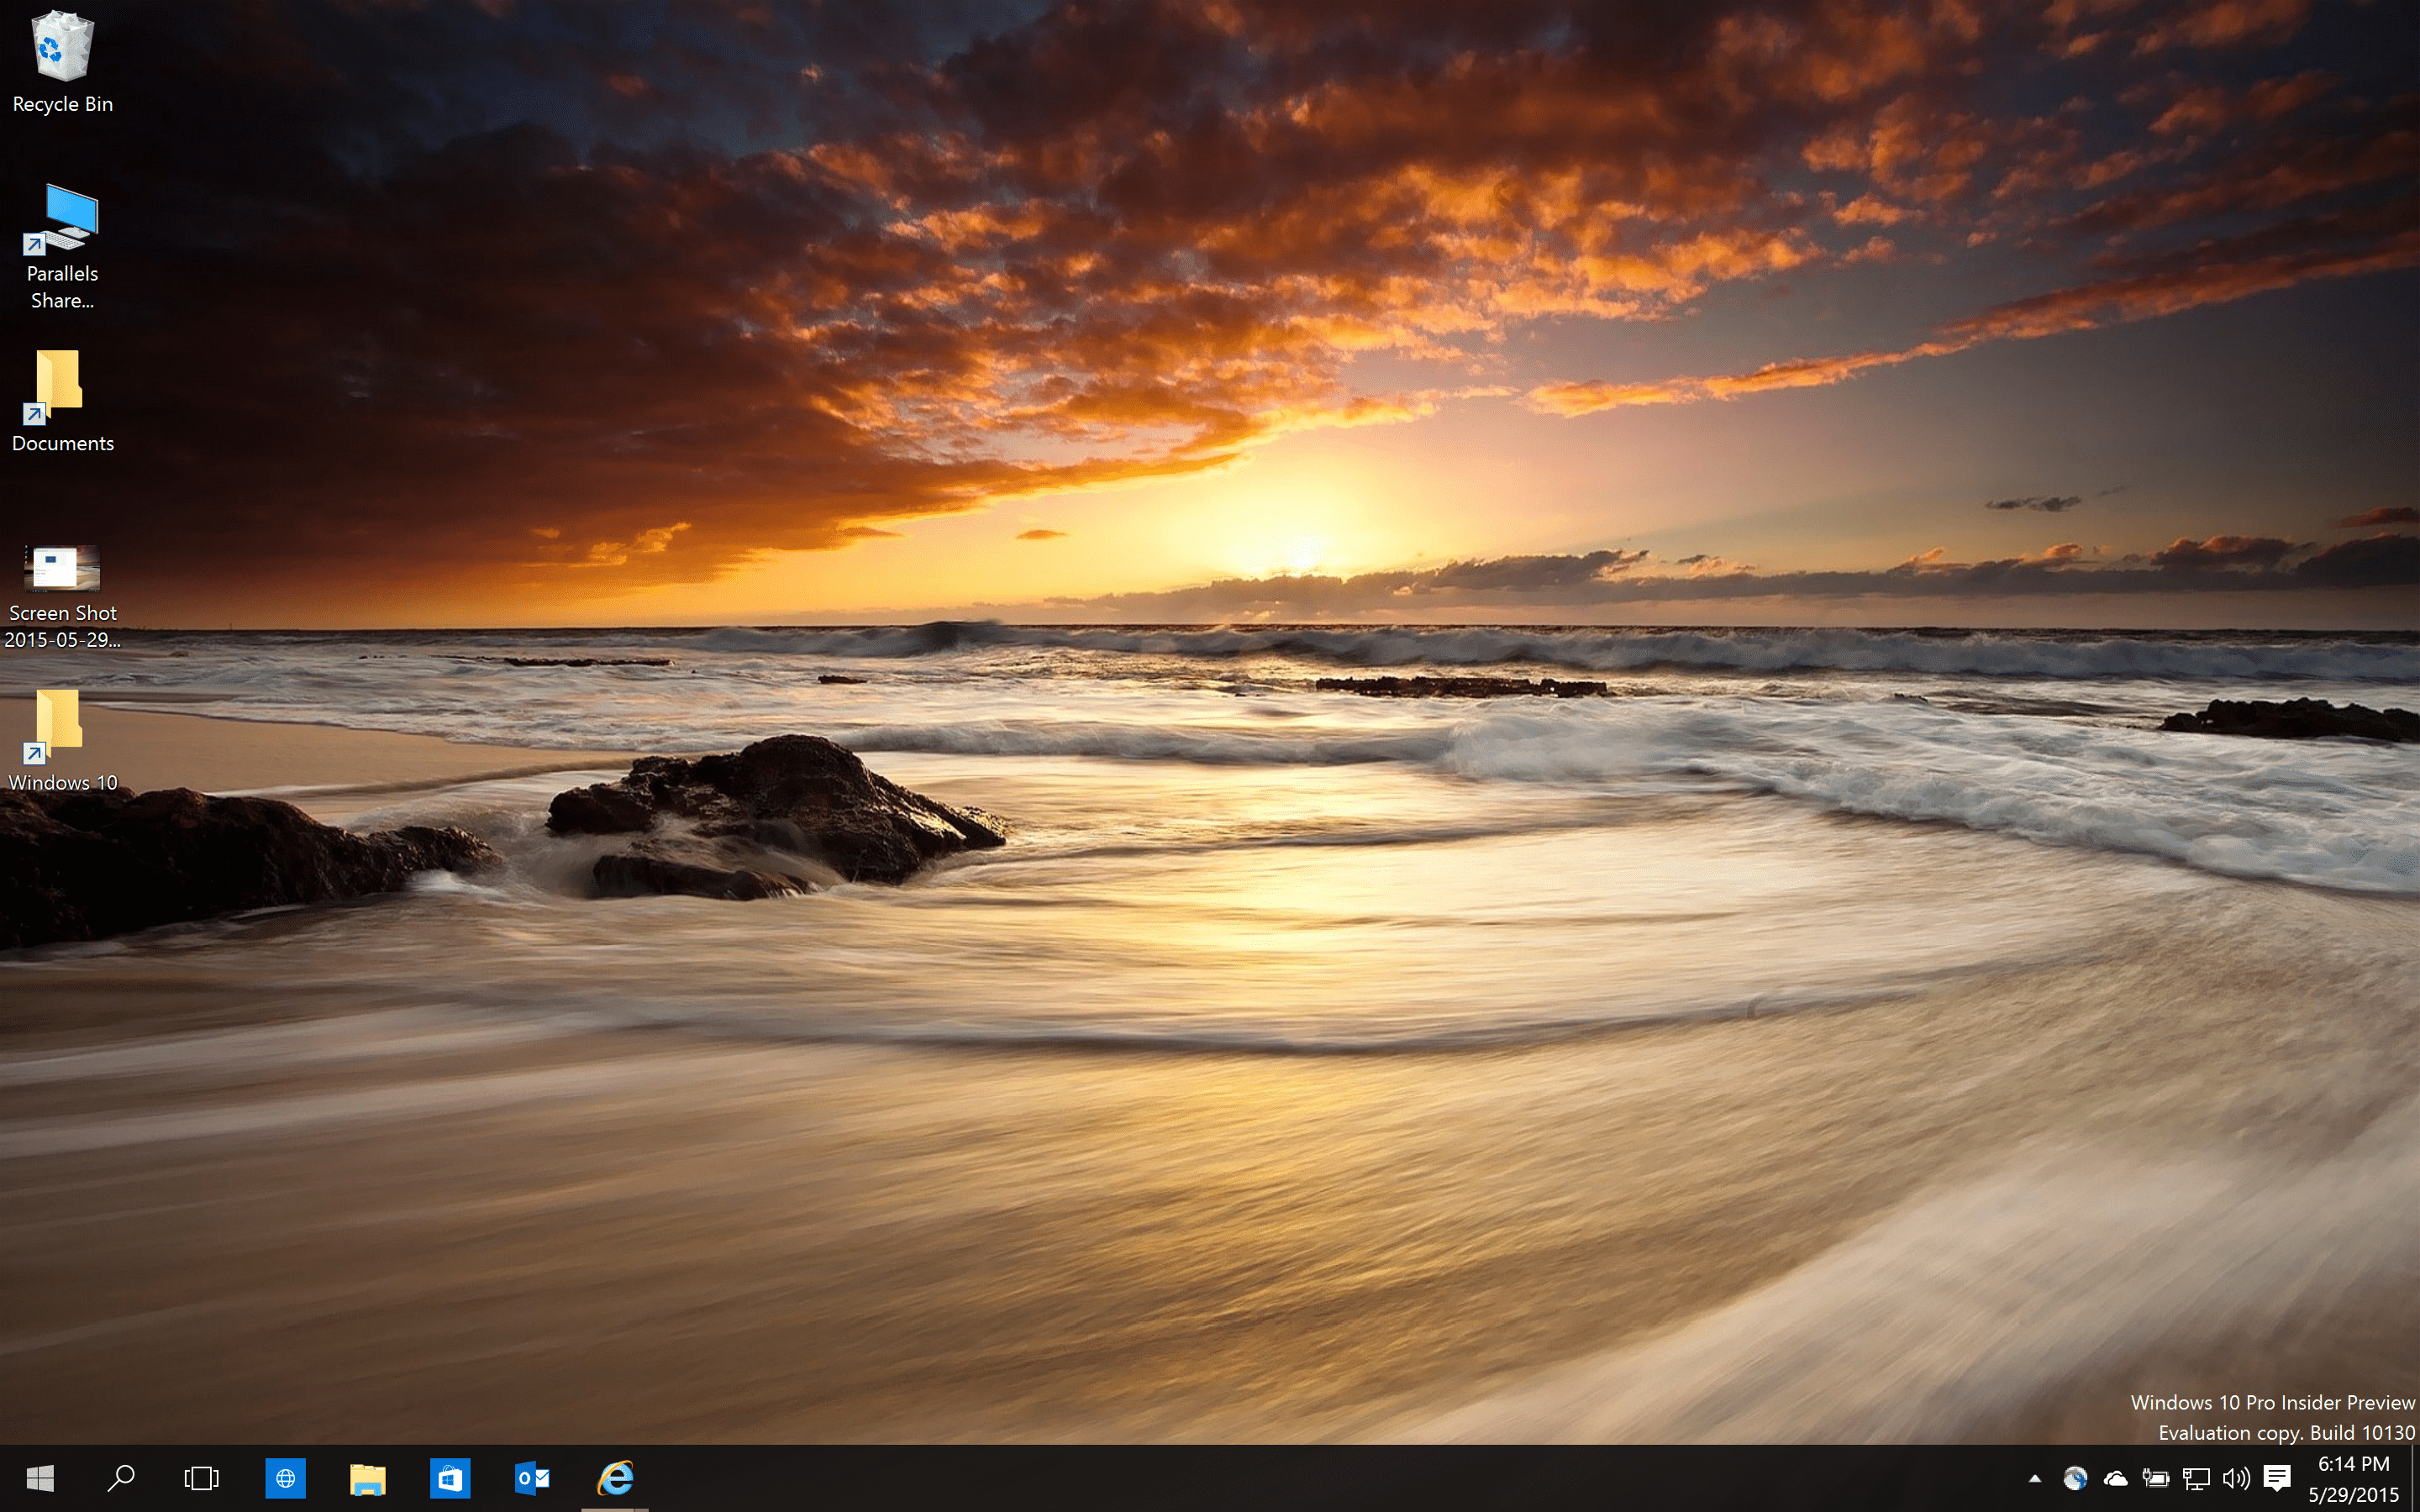Image resolution: width=2420 pixels, height=1512 pixels.
Task: Click the battery power tray icon
Action: tap(2156, 1478)
